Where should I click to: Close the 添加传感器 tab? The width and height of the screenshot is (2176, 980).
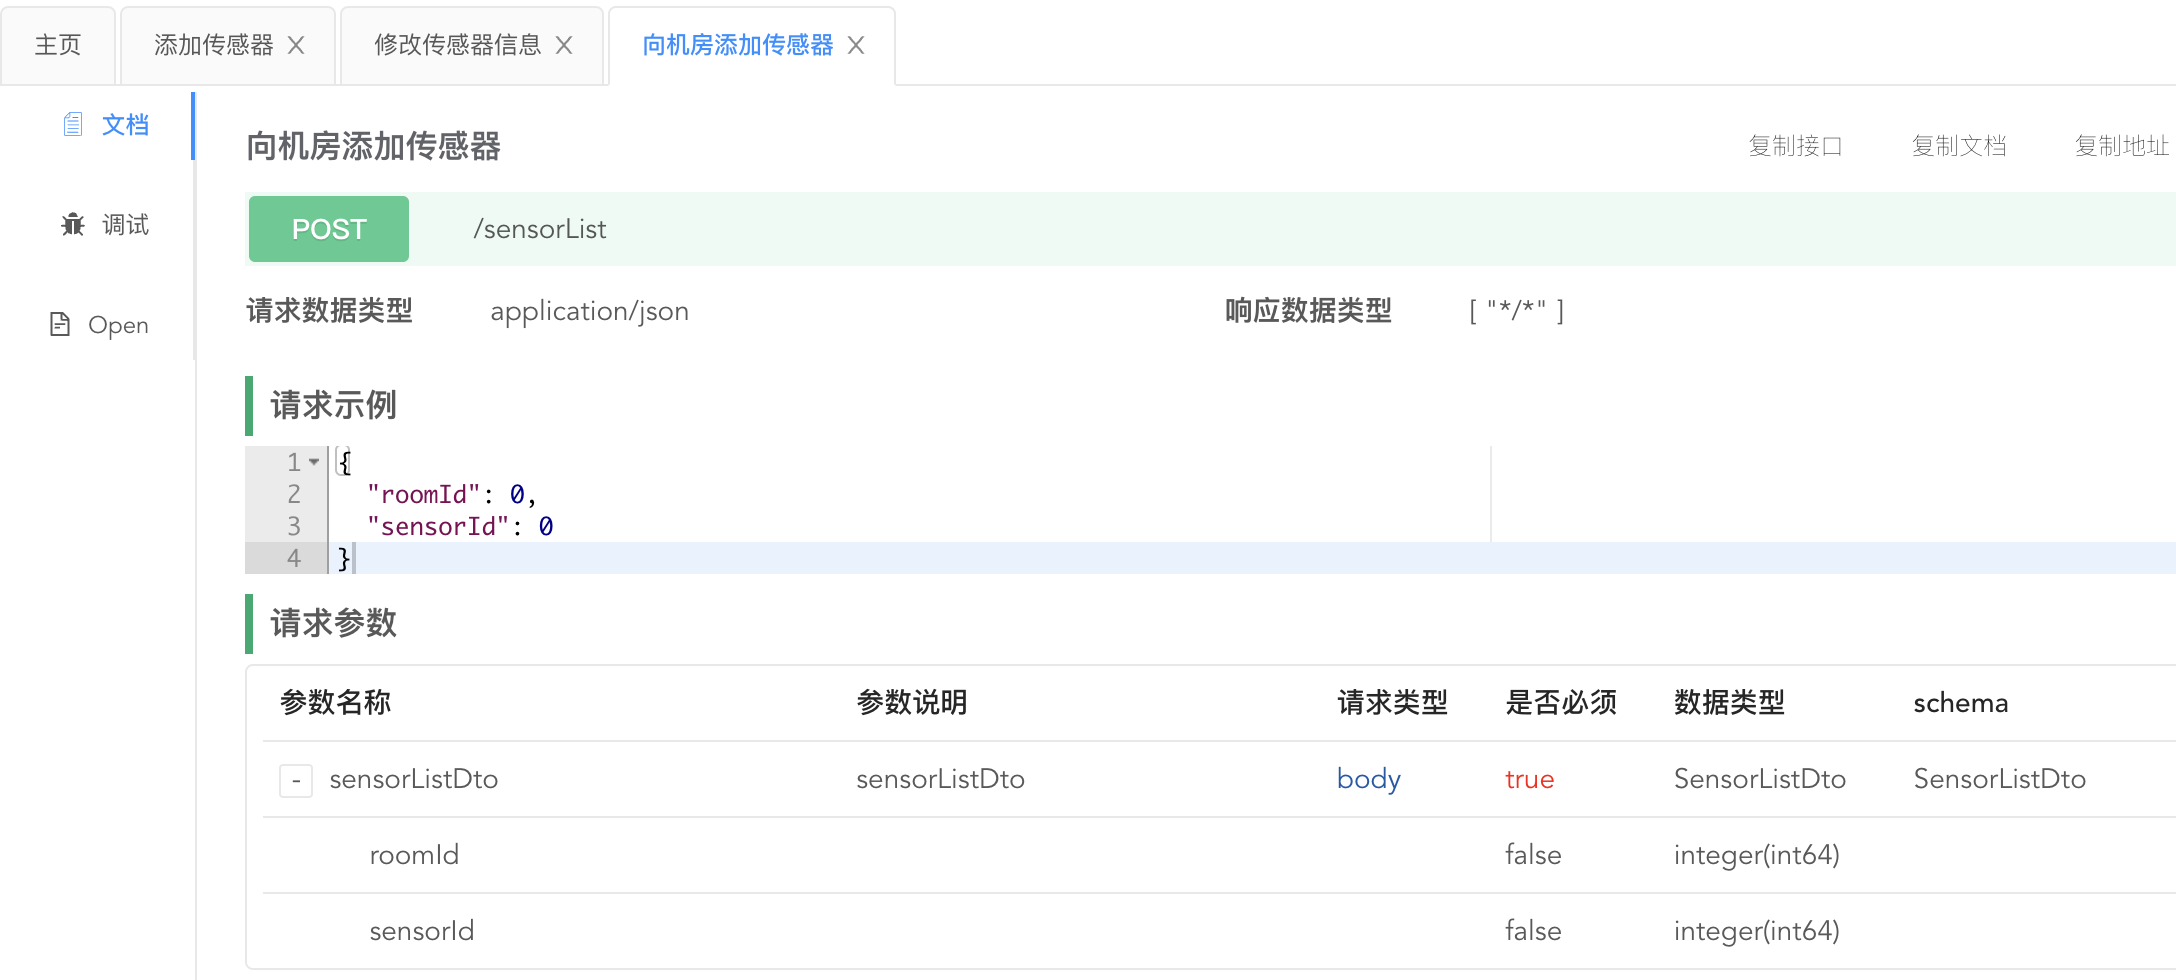296,45
